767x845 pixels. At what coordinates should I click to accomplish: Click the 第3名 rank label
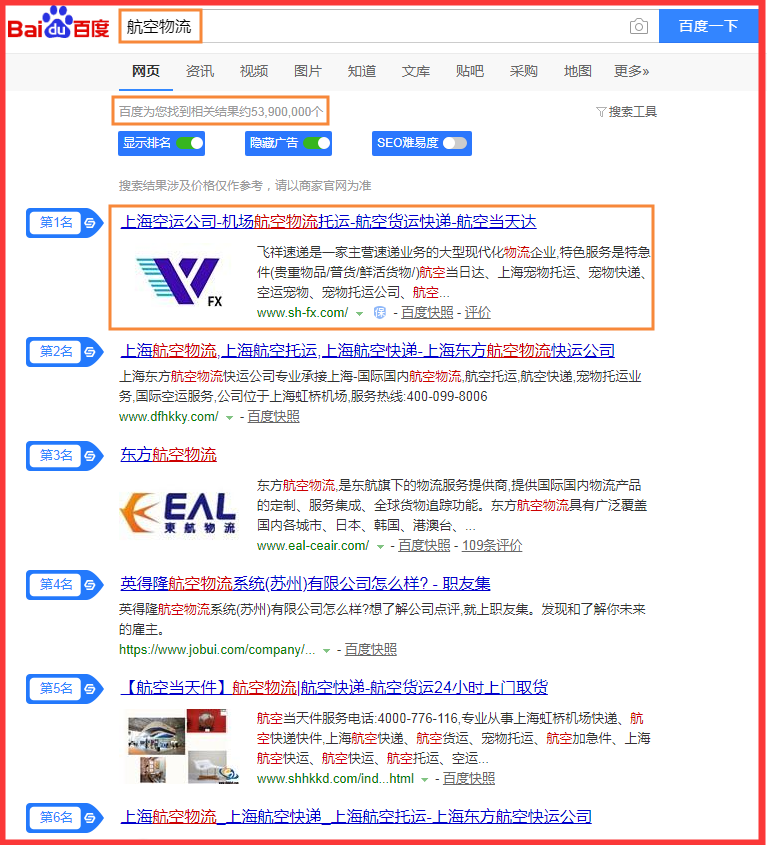[x=56, y=456]
